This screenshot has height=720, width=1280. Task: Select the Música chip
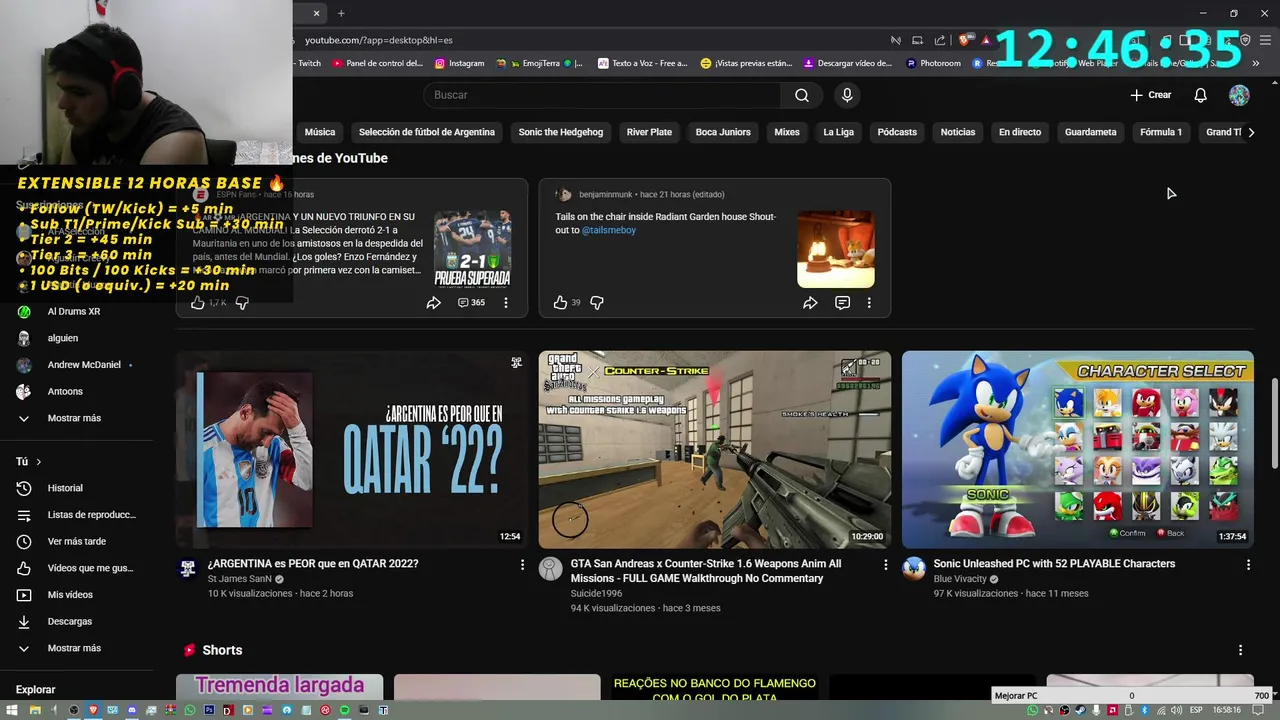point(320,132)
